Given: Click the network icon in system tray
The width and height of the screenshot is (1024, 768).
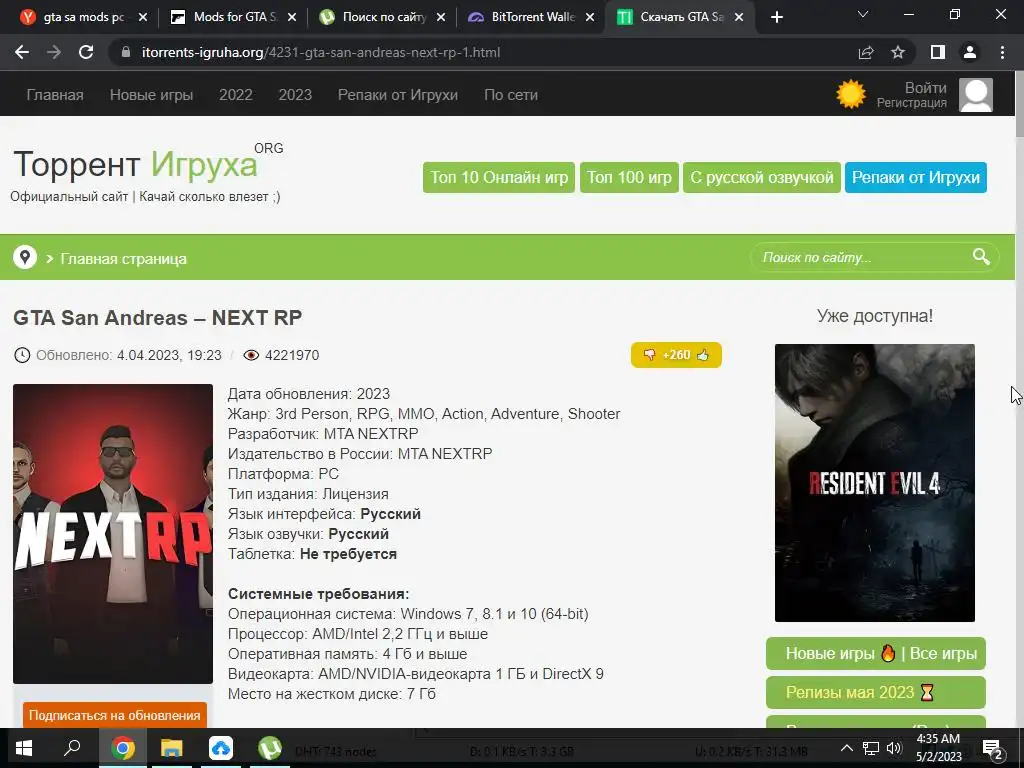Looking at the screenshot, I should tap(871, 748).
